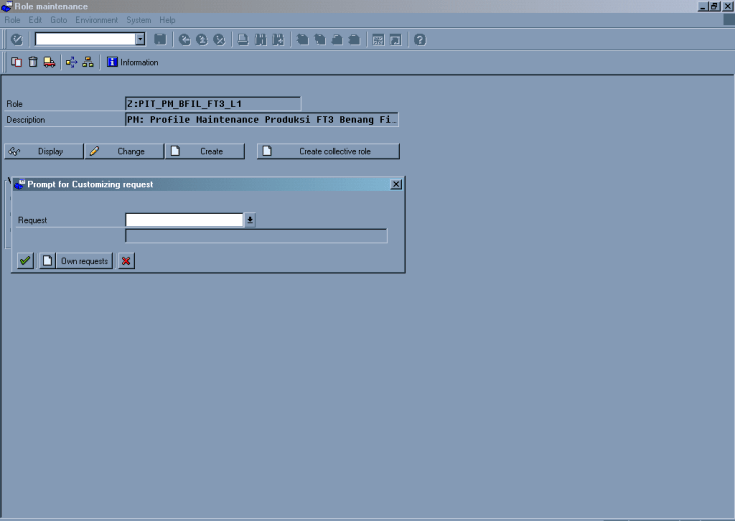
Task: Open the Goto menu
Action: 58,20
